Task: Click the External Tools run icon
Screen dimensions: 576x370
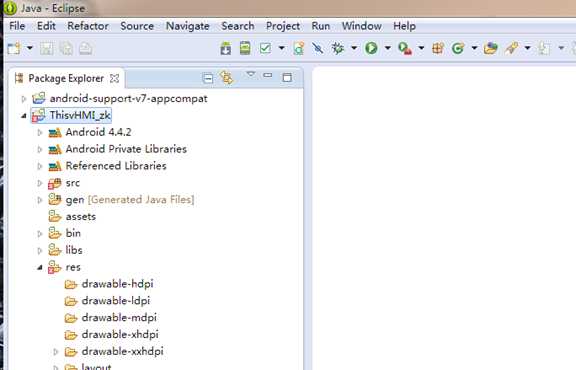Action: [404, 48]
